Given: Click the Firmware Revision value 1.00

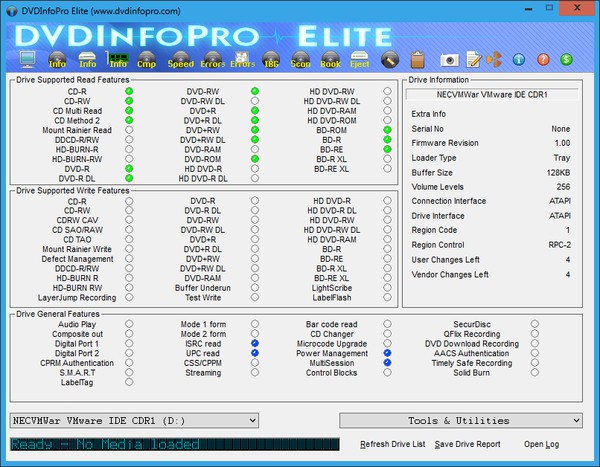Looking at the screenshot, I should tap(562, 143).
